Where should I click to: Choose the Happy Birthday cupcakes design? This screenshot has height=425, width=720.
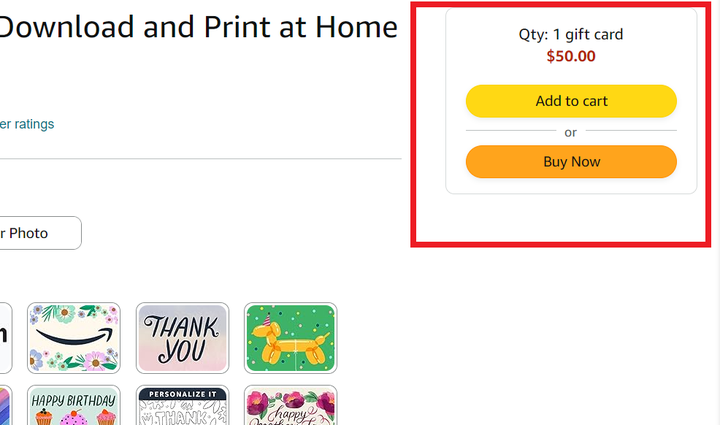(73, 405)
